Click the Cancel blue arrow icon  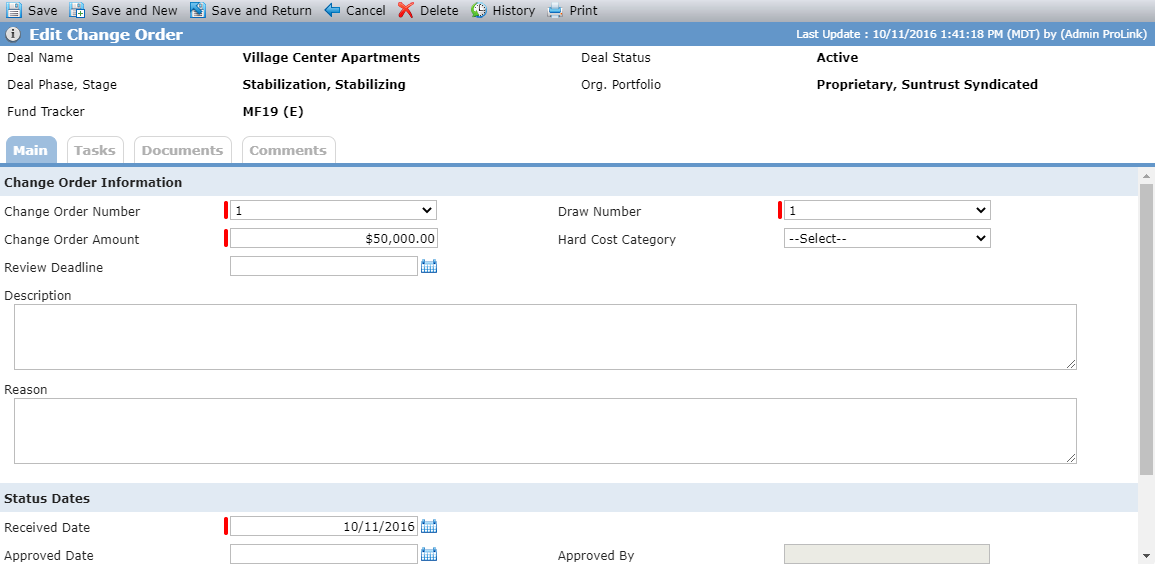pyautogui.click(x=332, y=10)
